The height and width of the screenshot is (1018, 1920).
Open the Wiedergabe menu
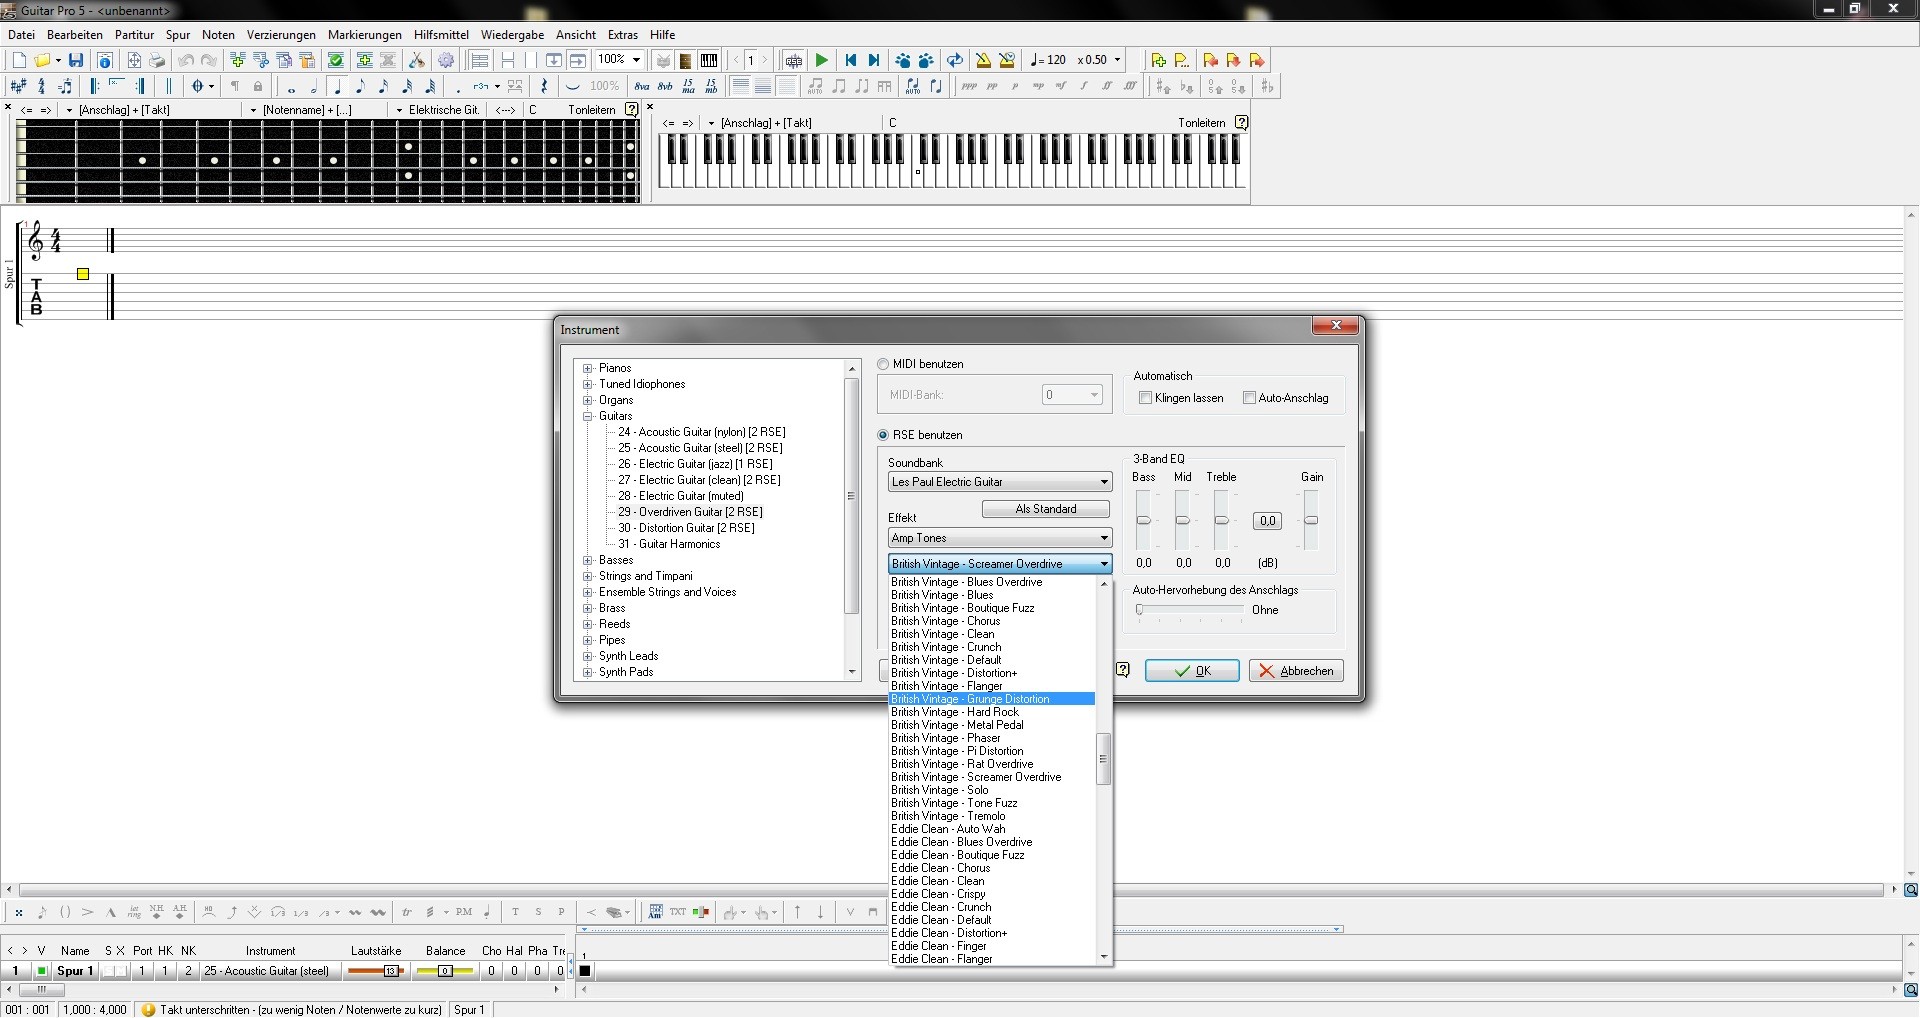point(512,34)
